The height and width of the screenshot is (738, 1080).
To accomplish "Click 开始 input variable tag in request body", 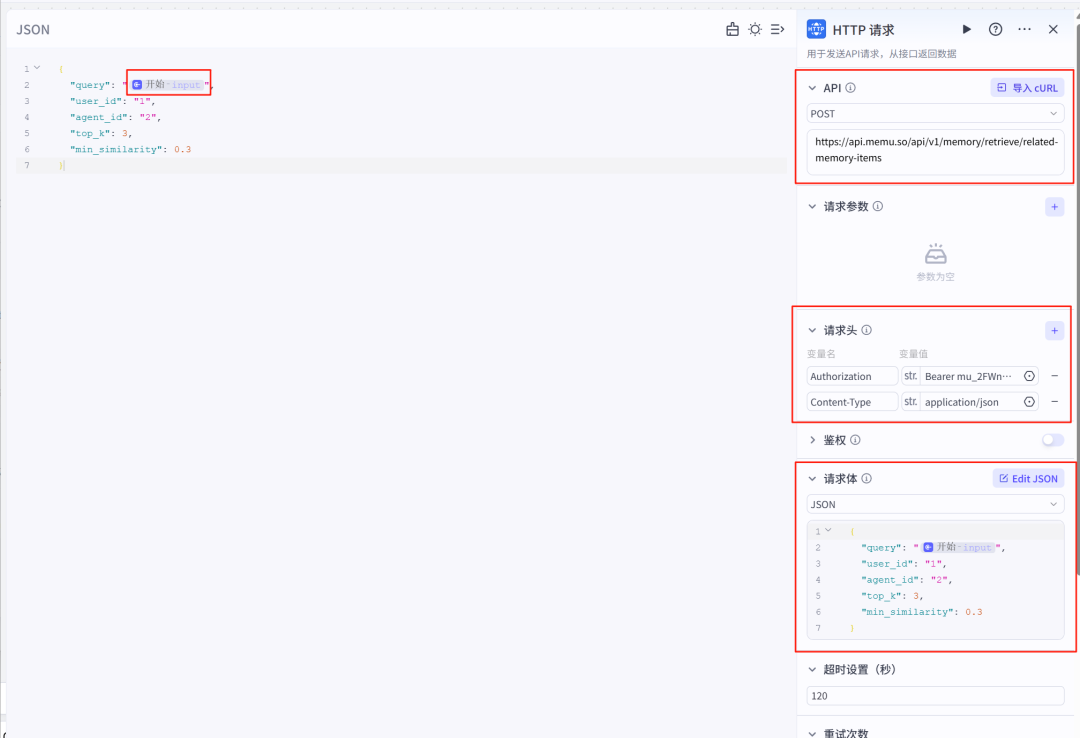I will pyautogui.click(x=958, y=547).
